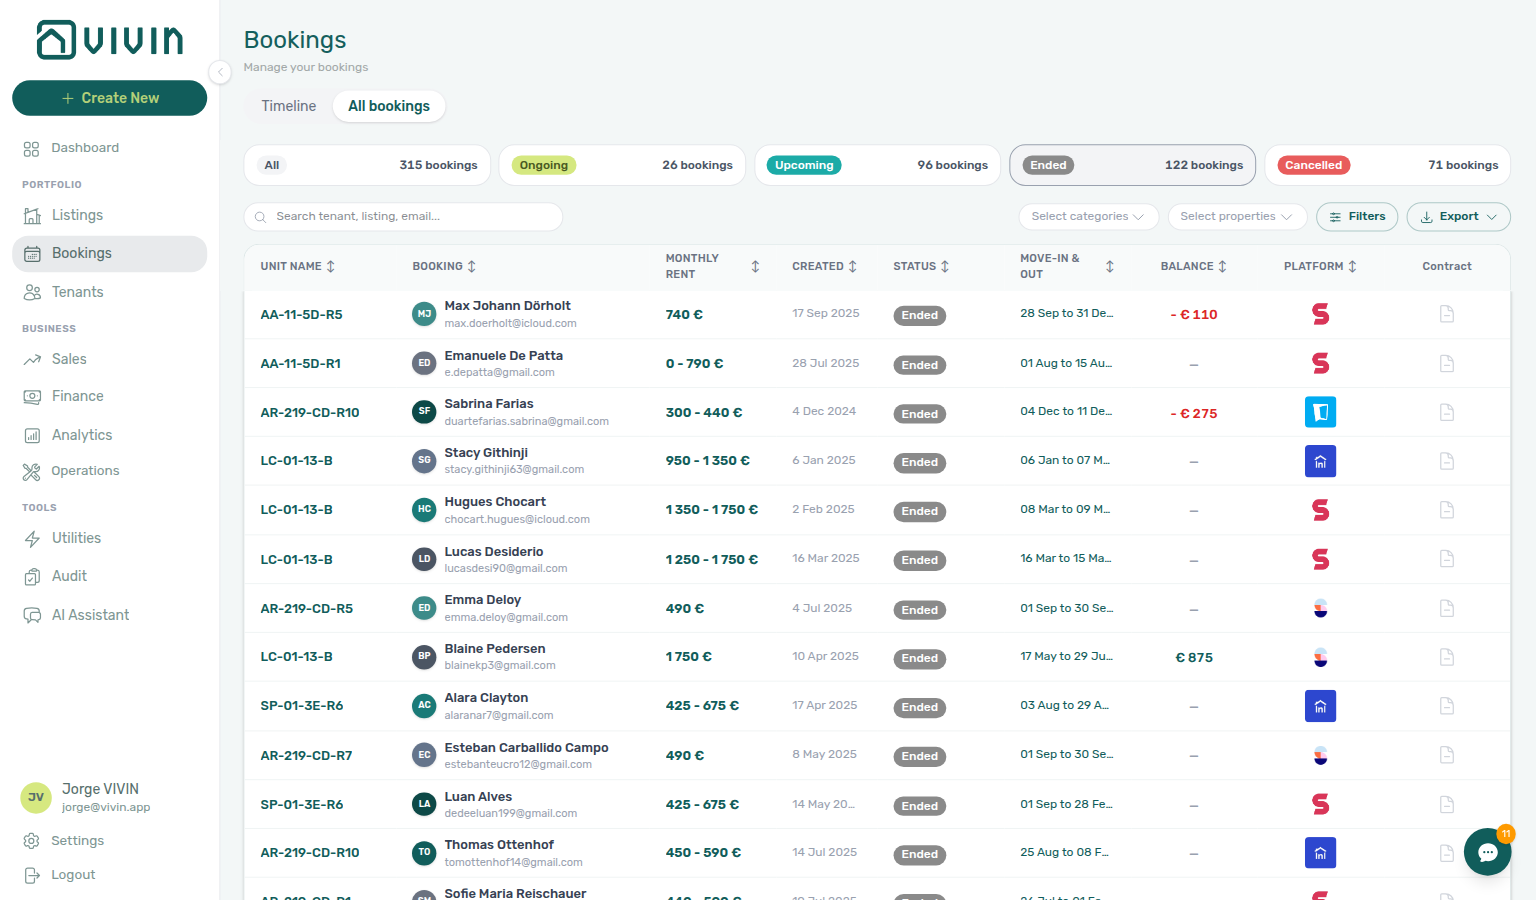
Task: Filter by Upcoming bookings
Action: click(x=877, y=165)
